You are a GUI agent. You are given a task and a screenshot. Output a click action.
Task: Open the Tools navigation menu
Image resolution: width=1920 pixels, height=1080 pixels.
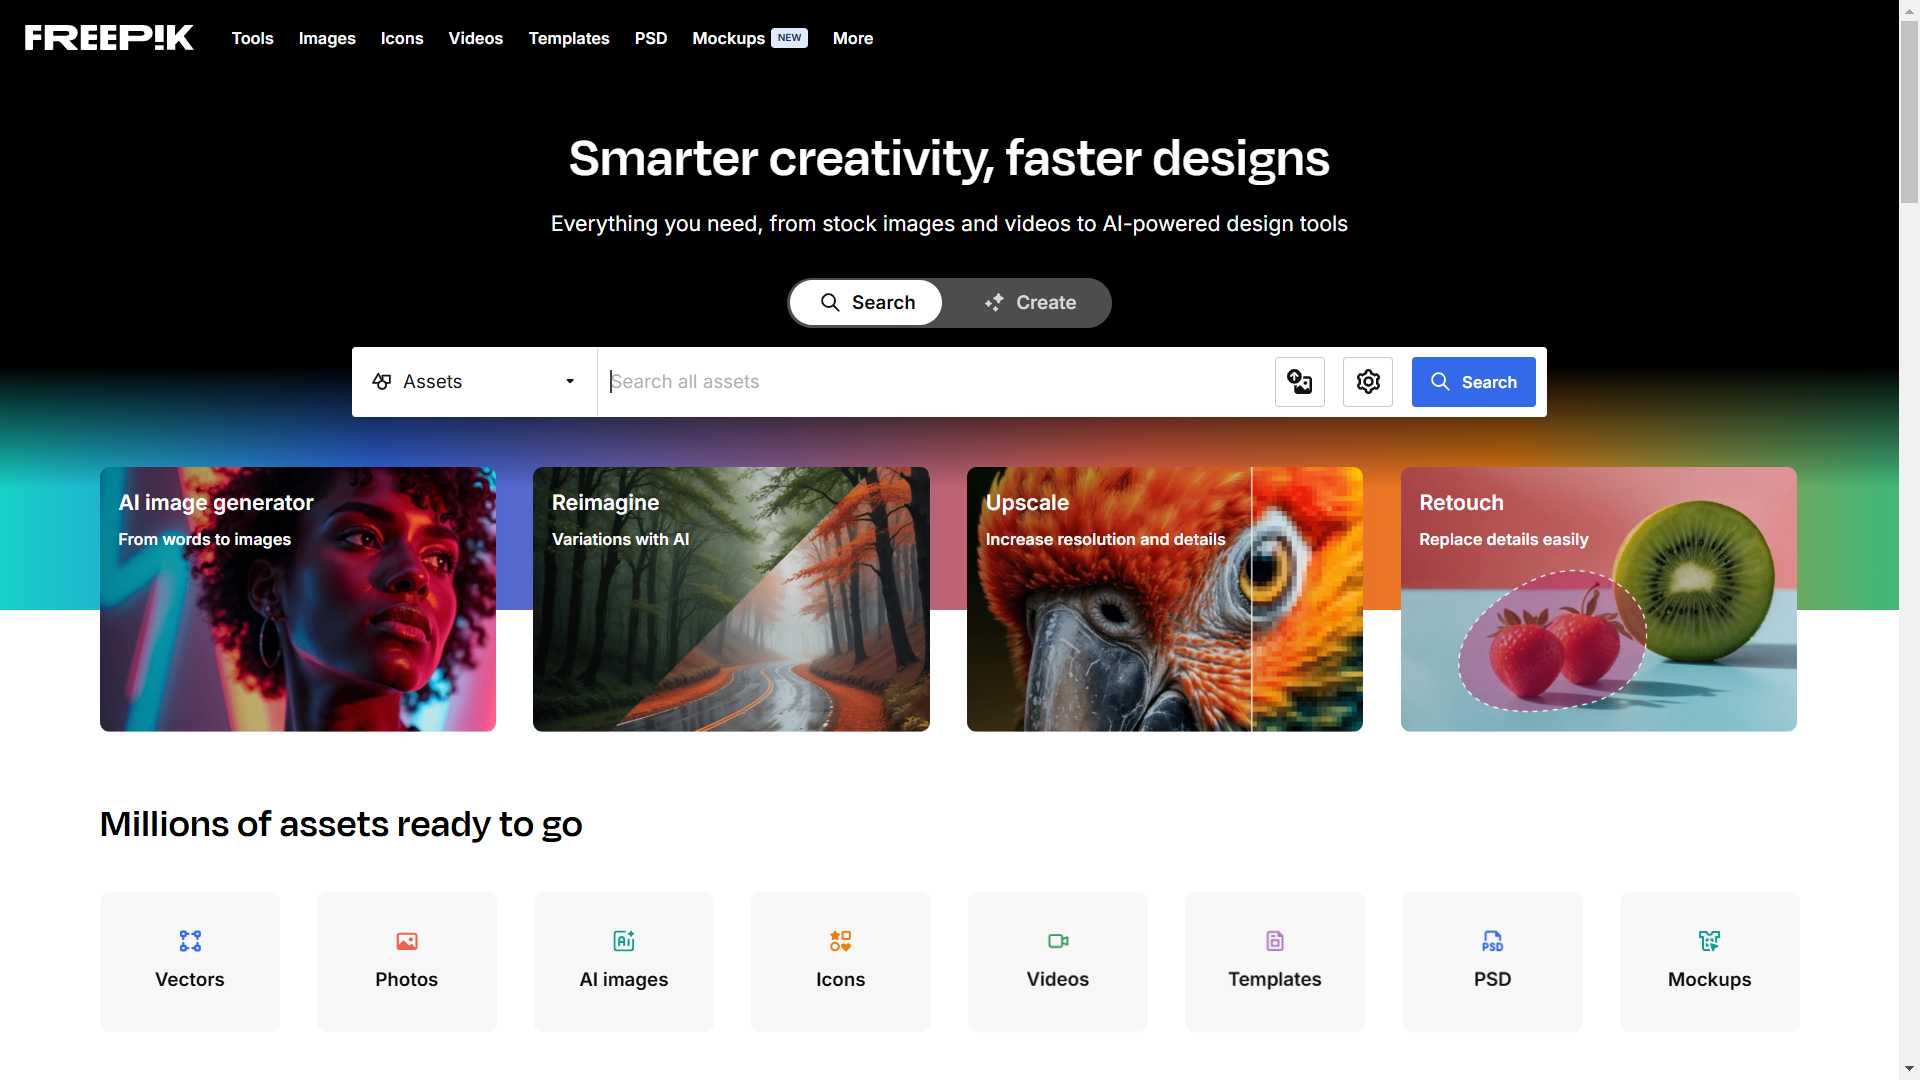click(252, 38)
